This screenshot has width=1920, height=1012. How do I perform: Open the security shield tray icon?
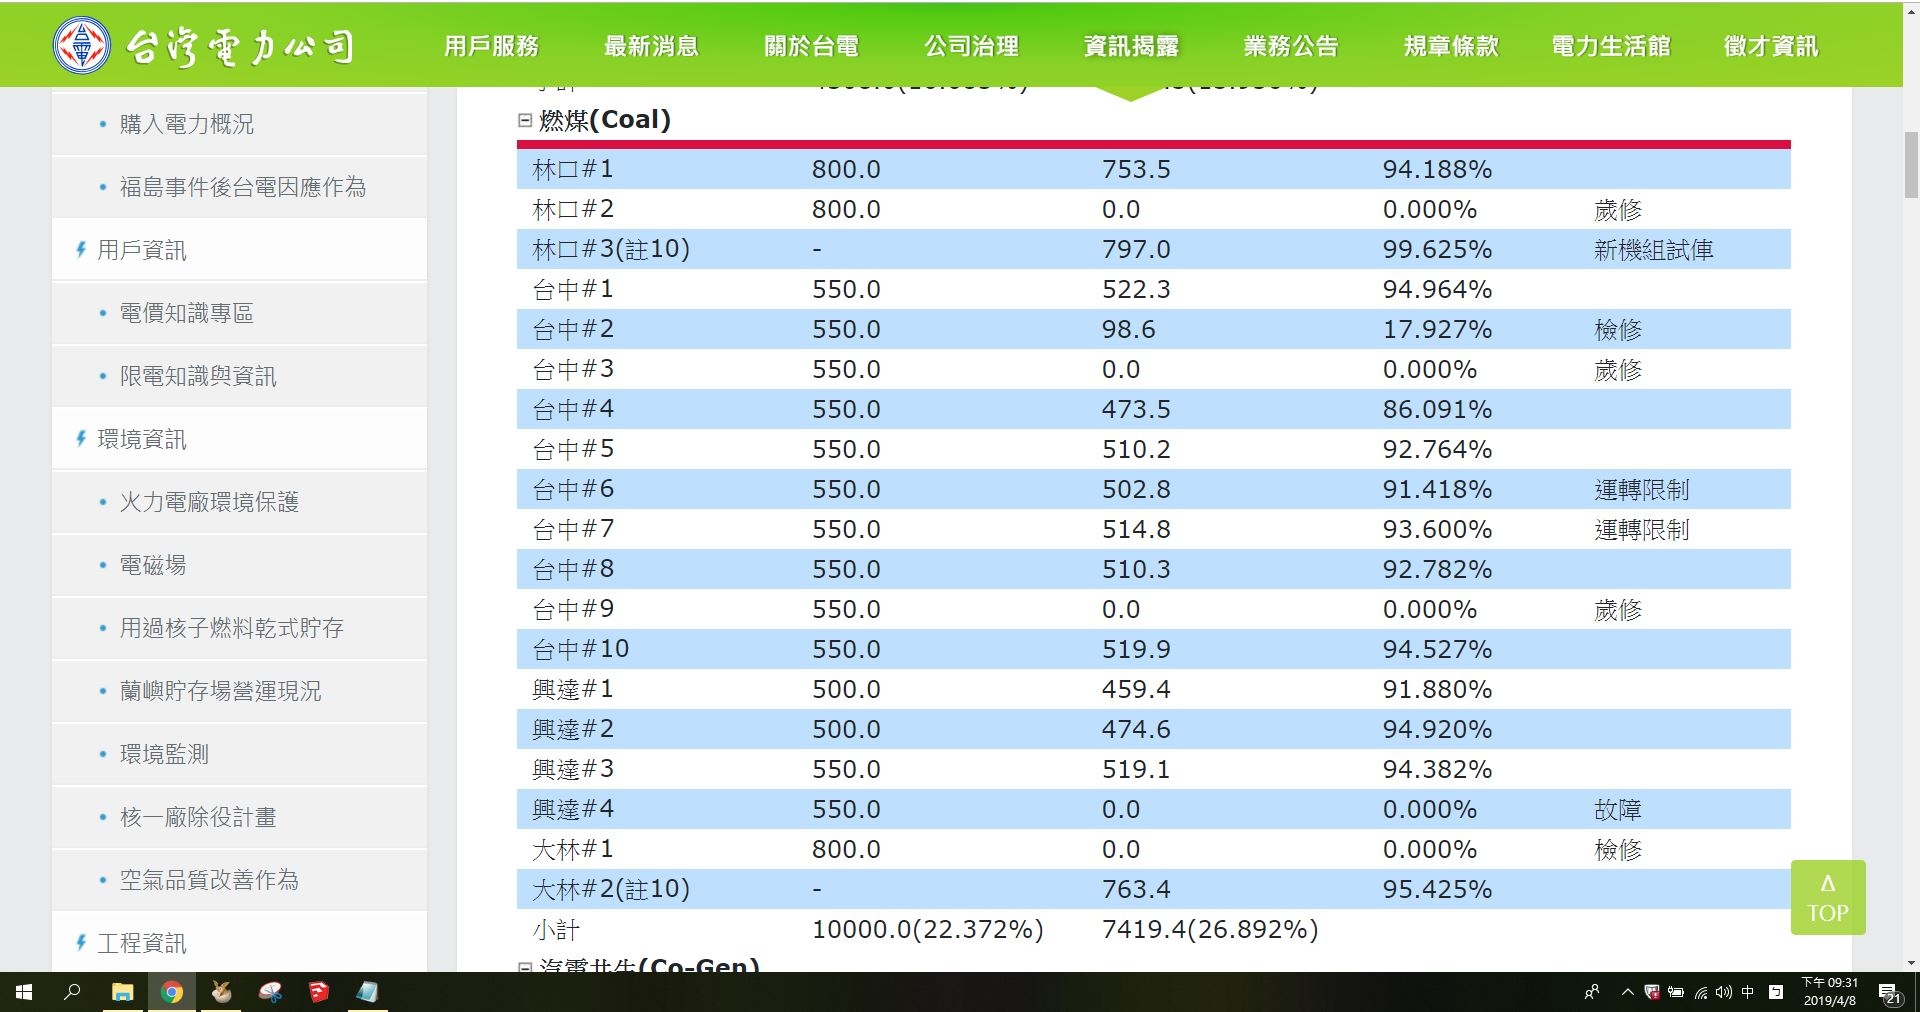[1652, 992]
